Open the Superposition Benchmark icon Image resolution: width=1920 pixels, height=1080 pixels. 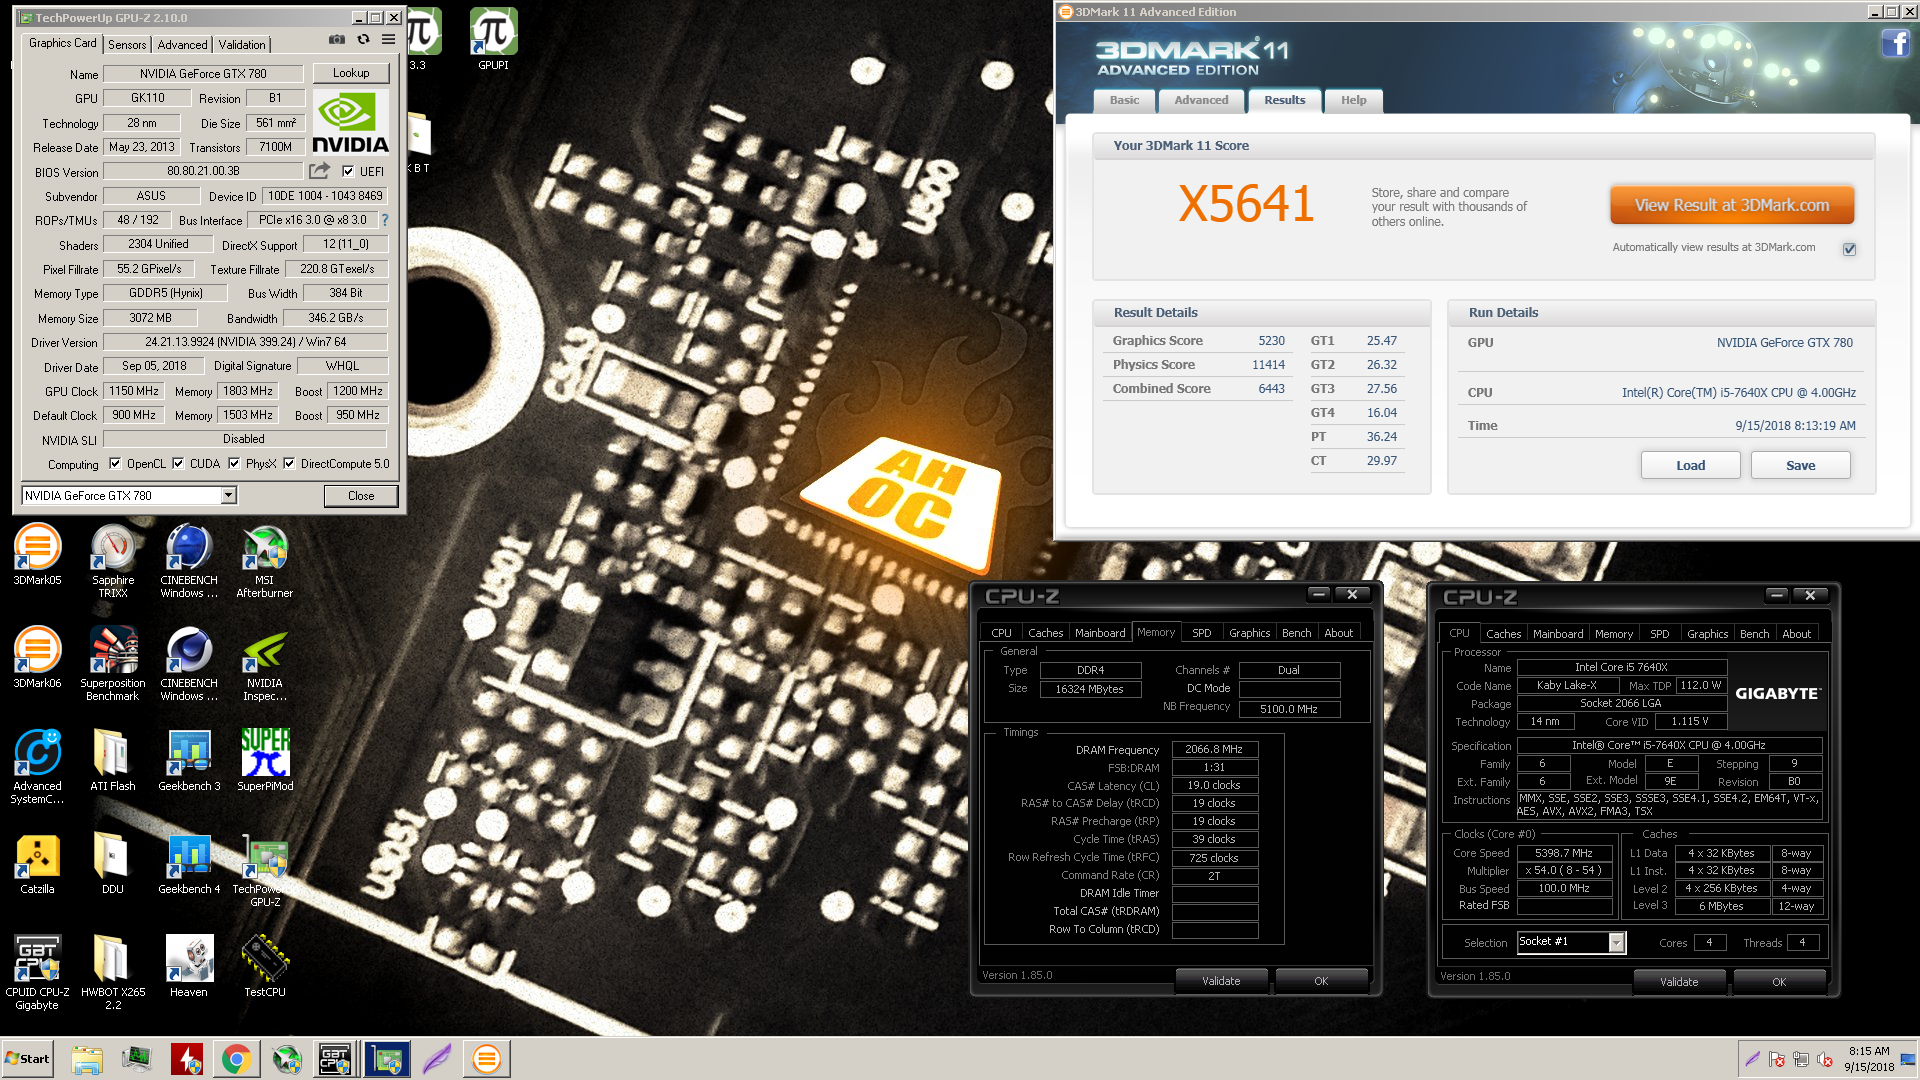(113, 664)
